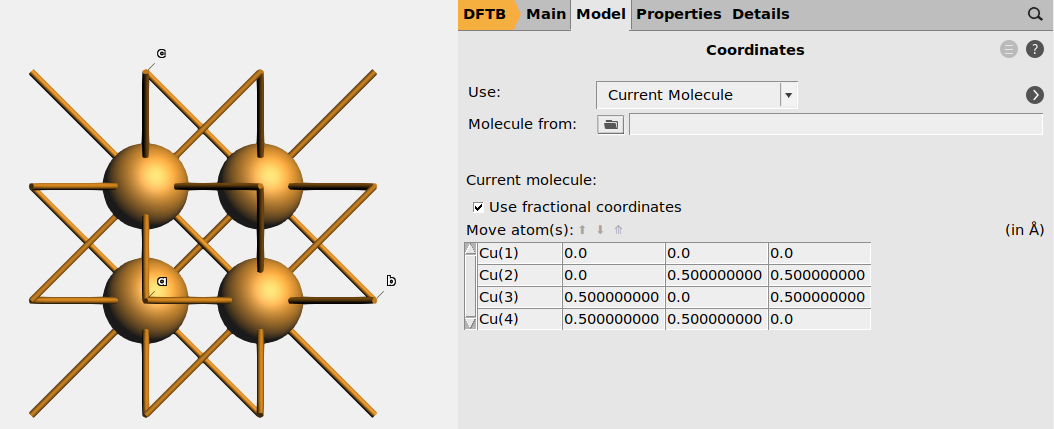Open the help question mark icon

pyautogui.click(x=1035, y=50)
